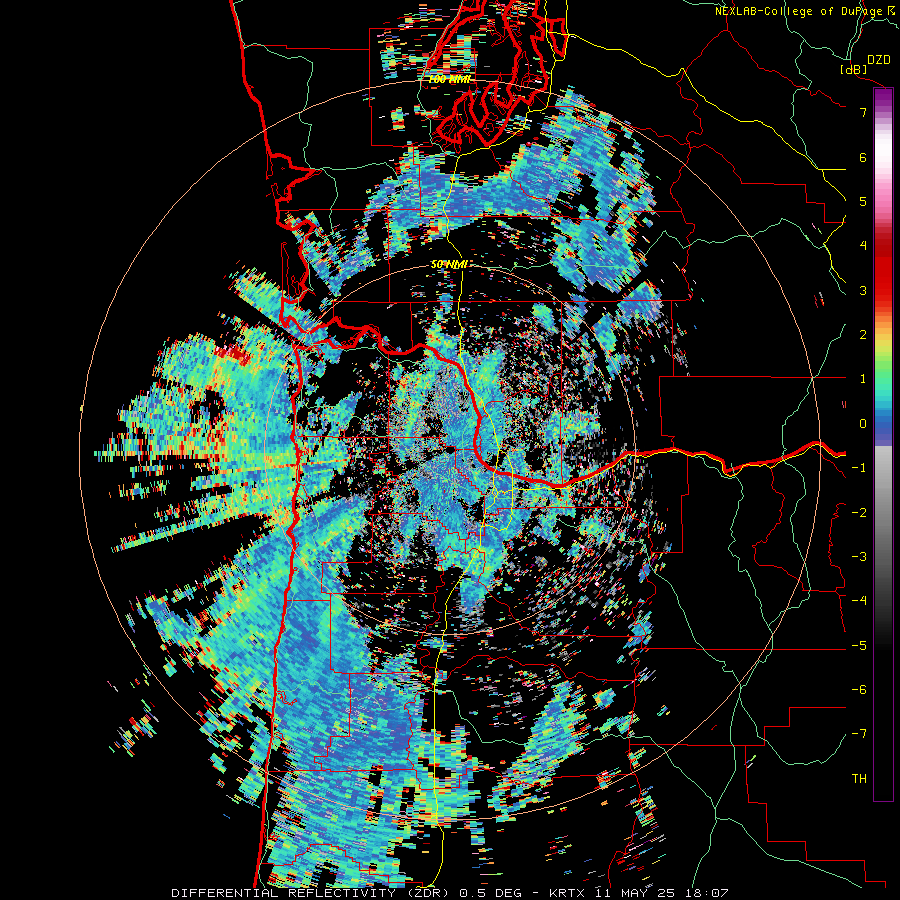
Task: Select the positive 4 dB scale label
Action: tap(863, 246)
